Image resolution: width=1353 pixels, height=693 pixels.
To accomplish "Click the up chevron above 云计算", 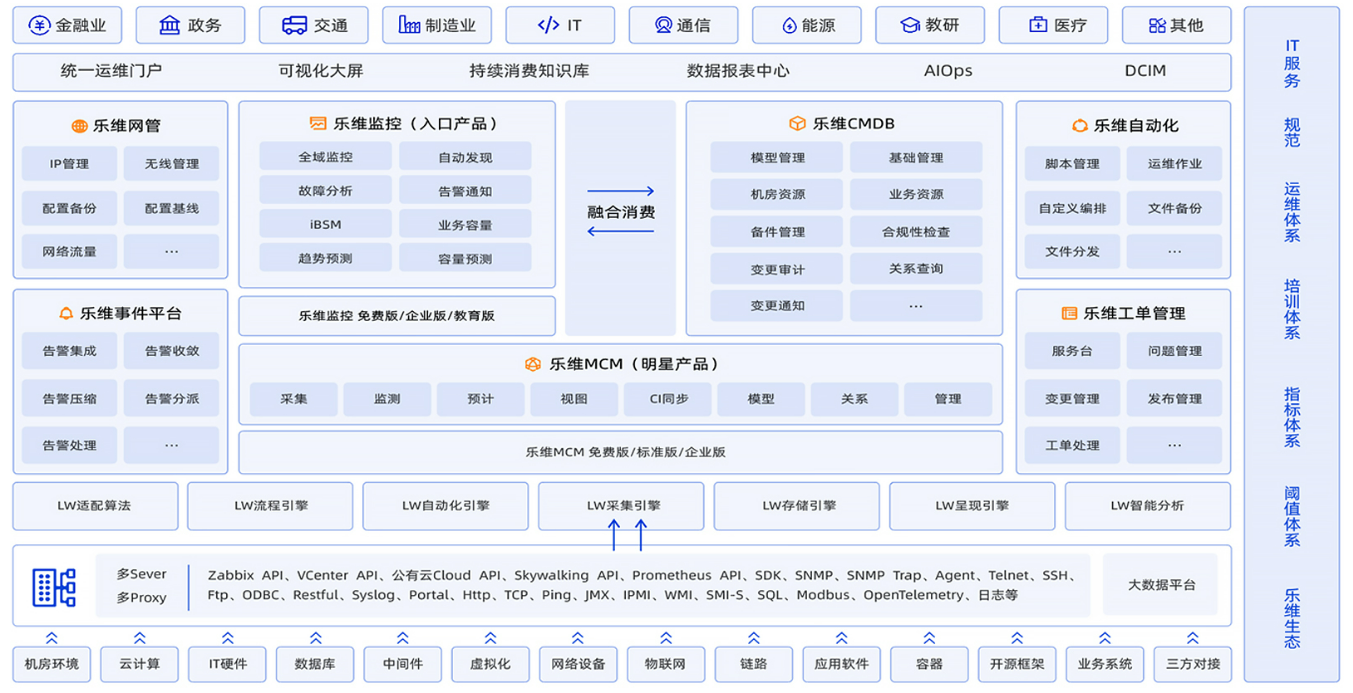I will point(140,638).
